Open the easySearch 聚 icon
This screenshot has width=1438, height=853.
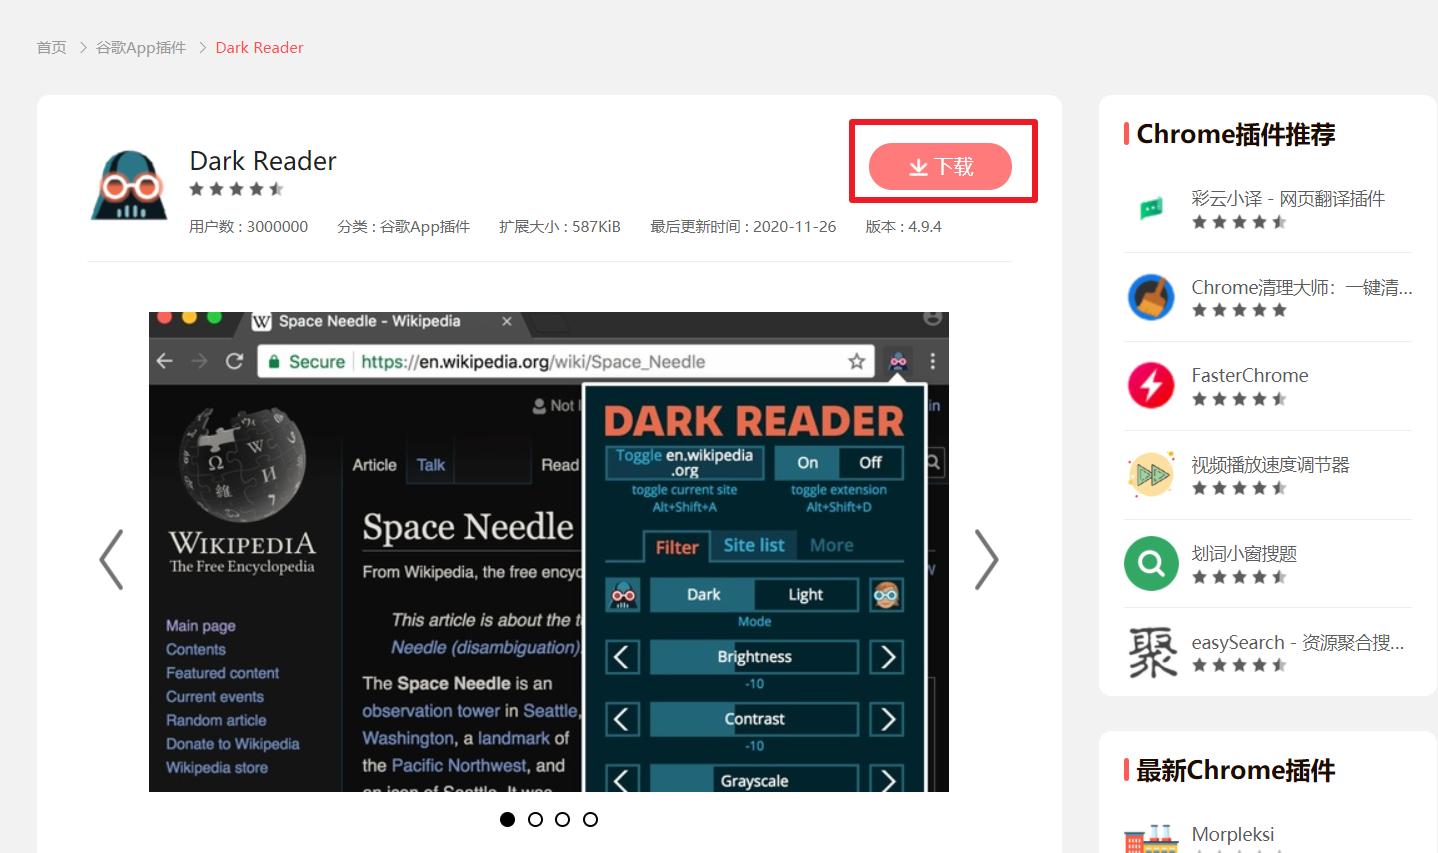pyautogui.click(x=1151, y=652)
